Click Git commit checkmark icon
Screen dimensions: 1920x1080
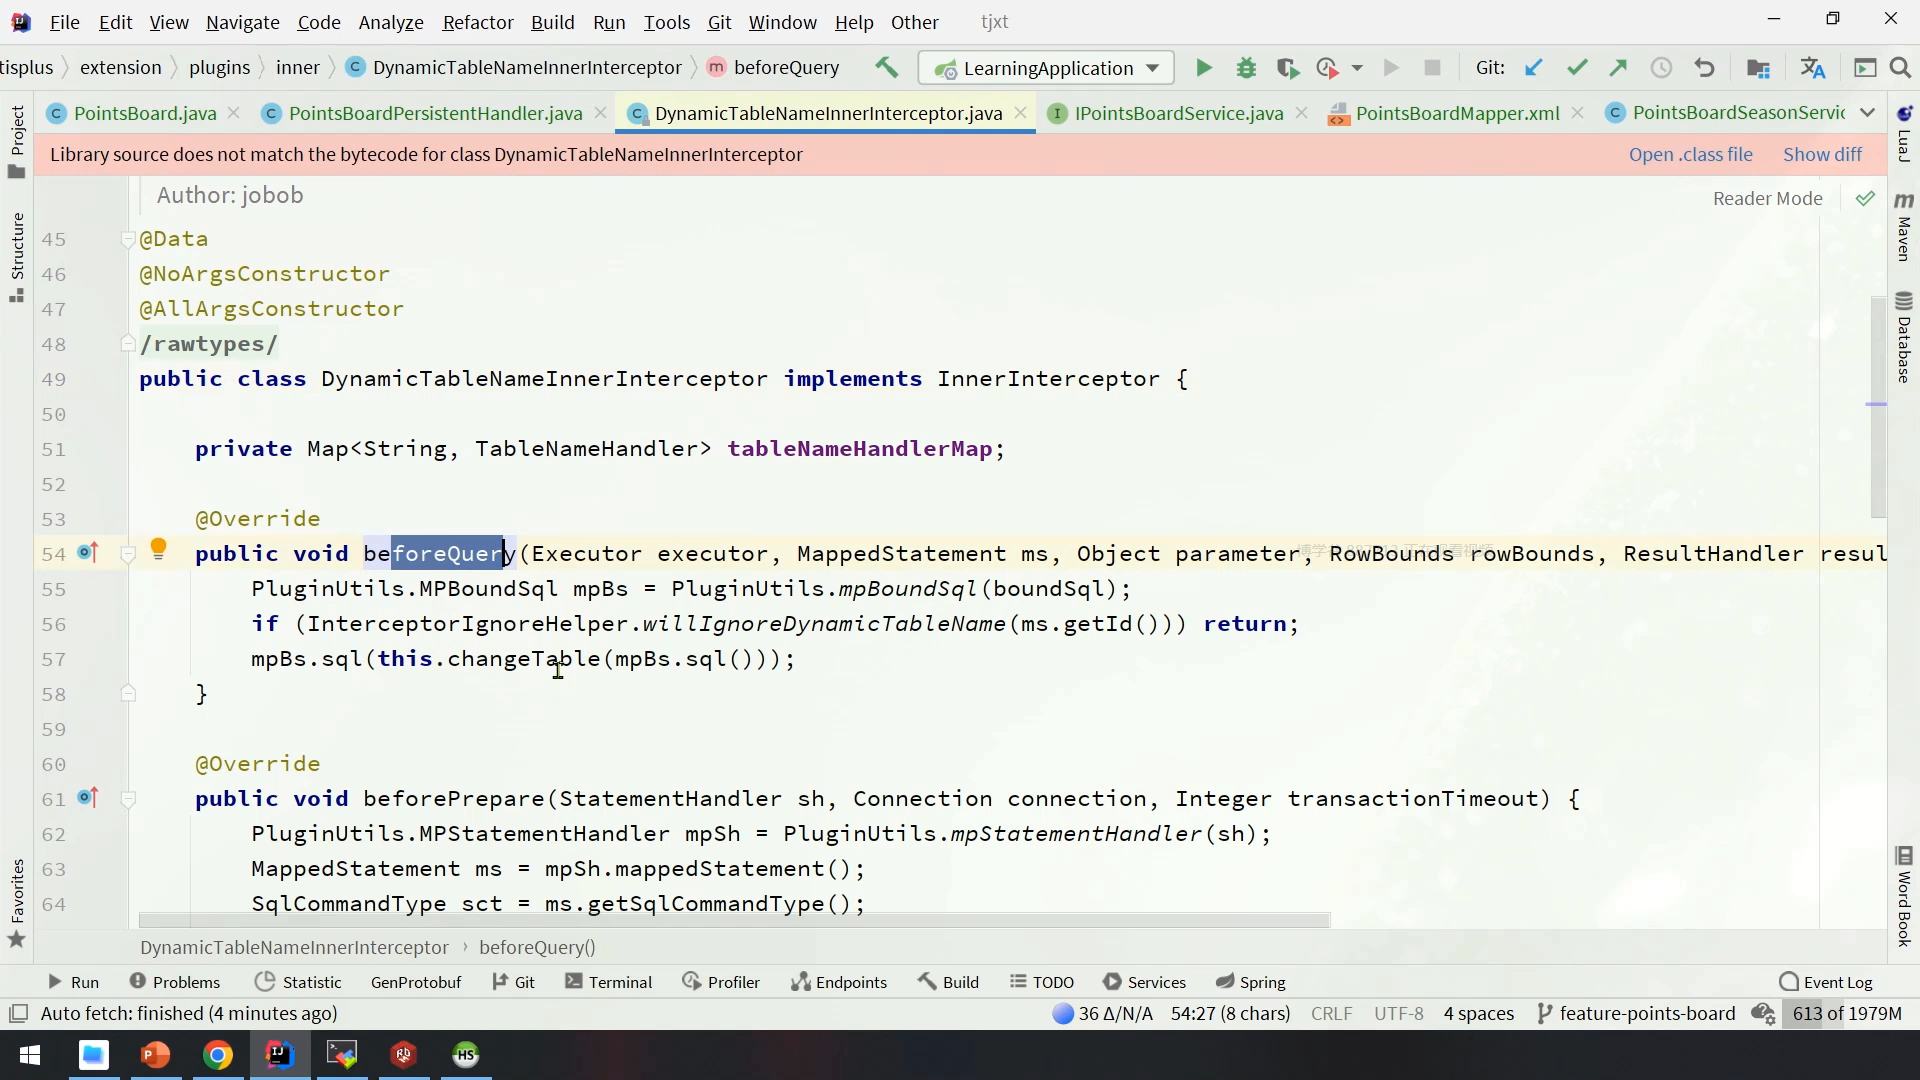1577,68
